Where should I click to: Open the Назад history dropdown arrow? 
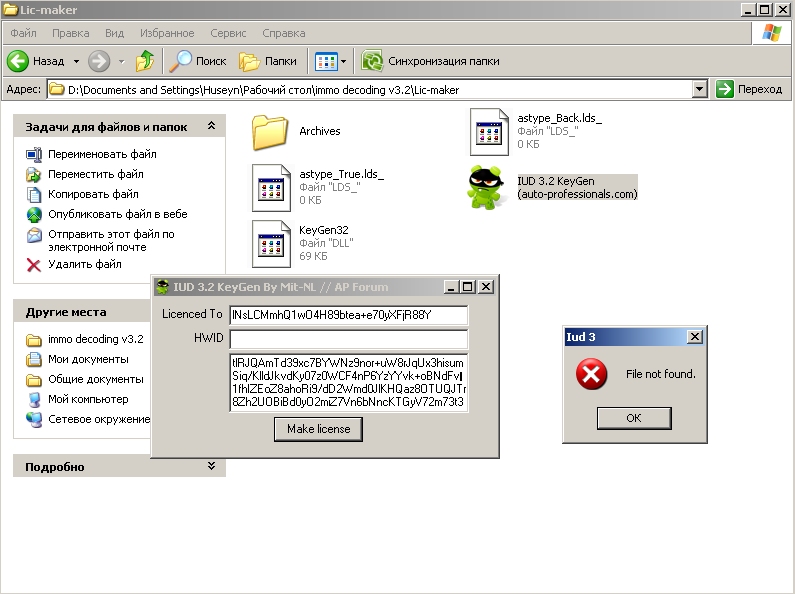pos(77,61)
